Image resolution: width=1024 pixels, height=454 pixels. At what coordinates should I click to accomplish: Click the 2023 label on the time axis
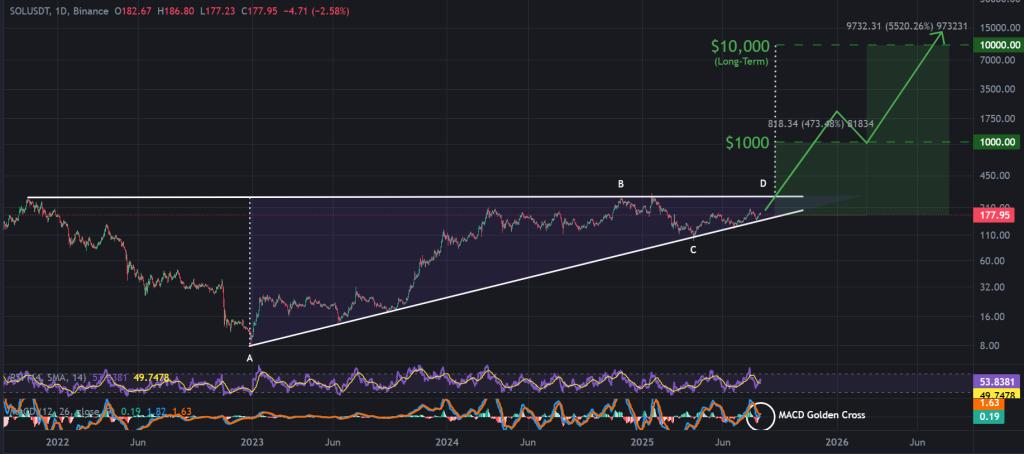point(250,440)
